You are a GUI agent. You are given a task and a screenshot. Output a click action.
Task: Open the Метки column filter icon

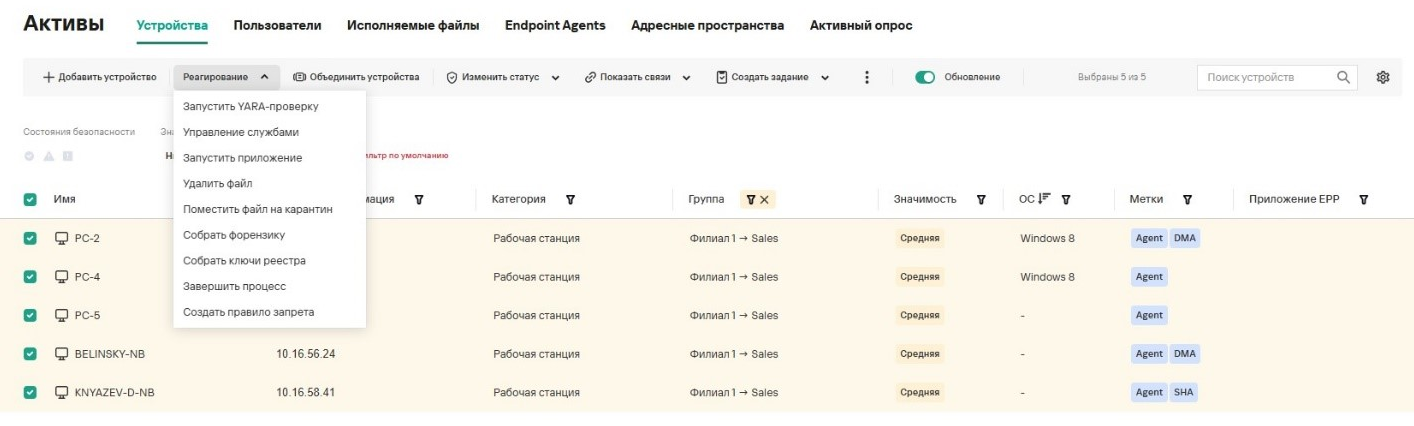(1187, 199)
